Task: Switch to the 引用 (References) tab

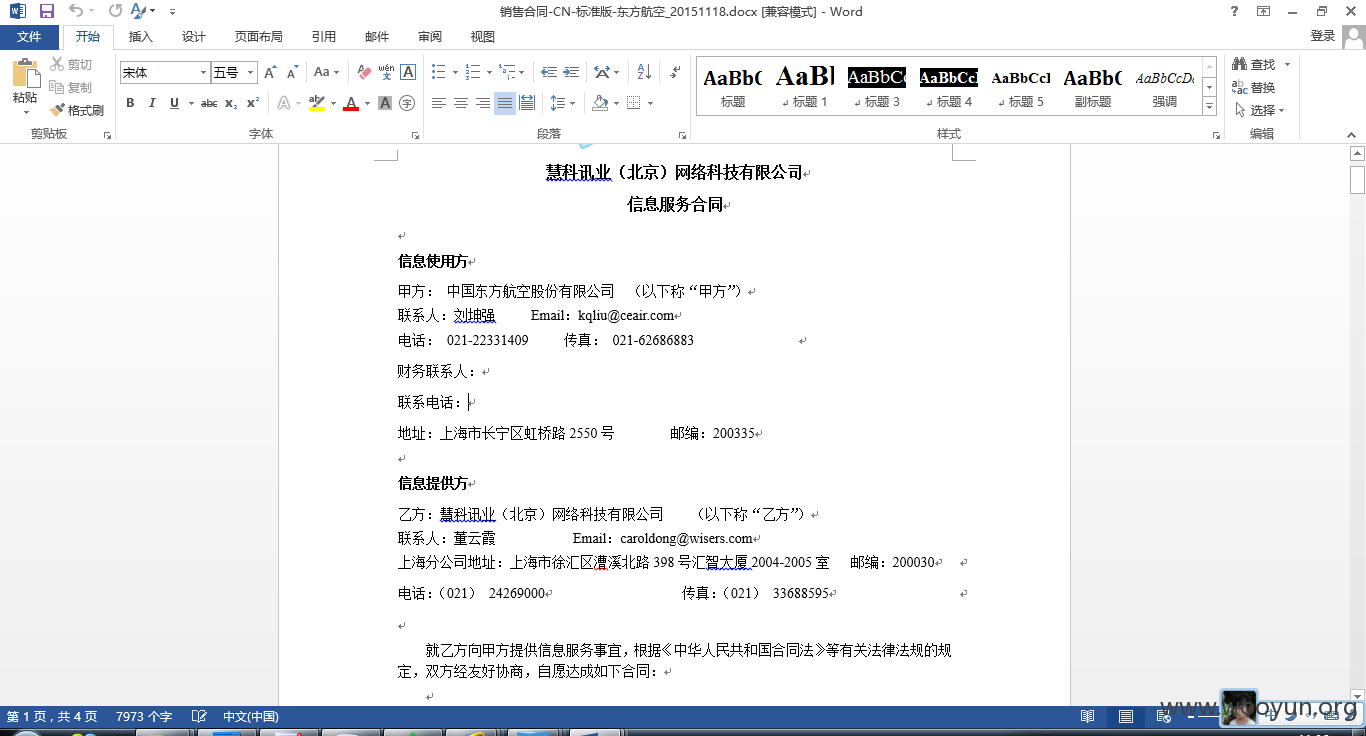Action: pos(324,36)
